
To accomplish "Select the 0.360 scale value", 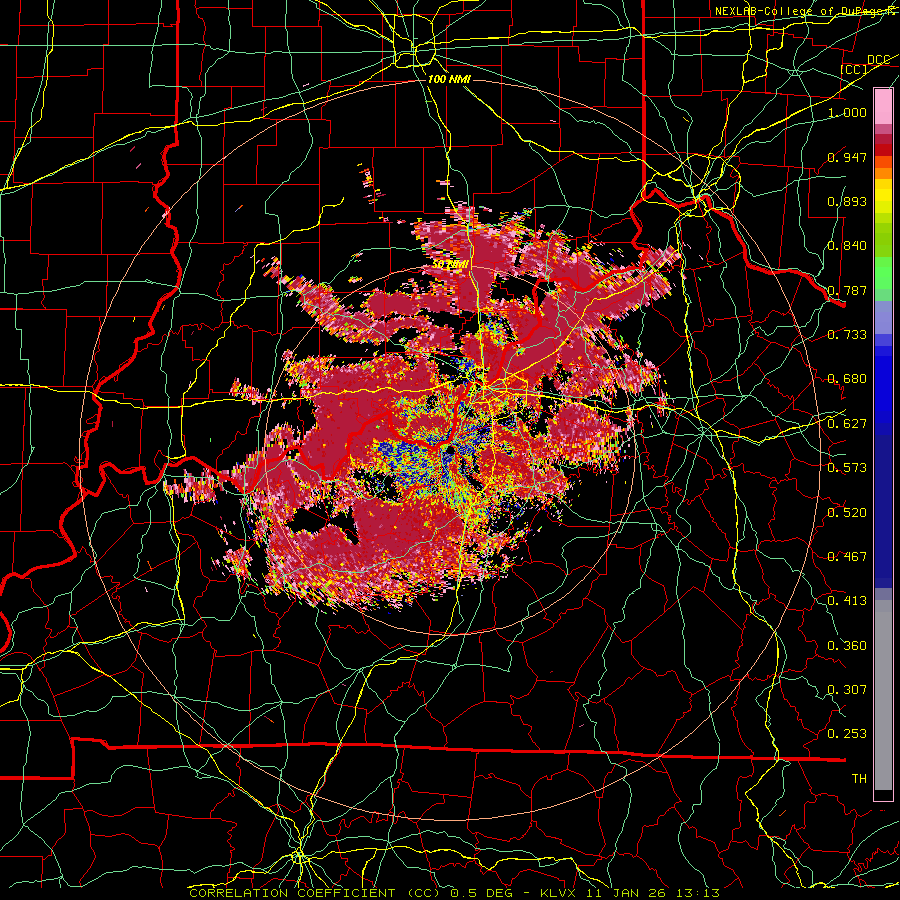I will pos(847,646).
